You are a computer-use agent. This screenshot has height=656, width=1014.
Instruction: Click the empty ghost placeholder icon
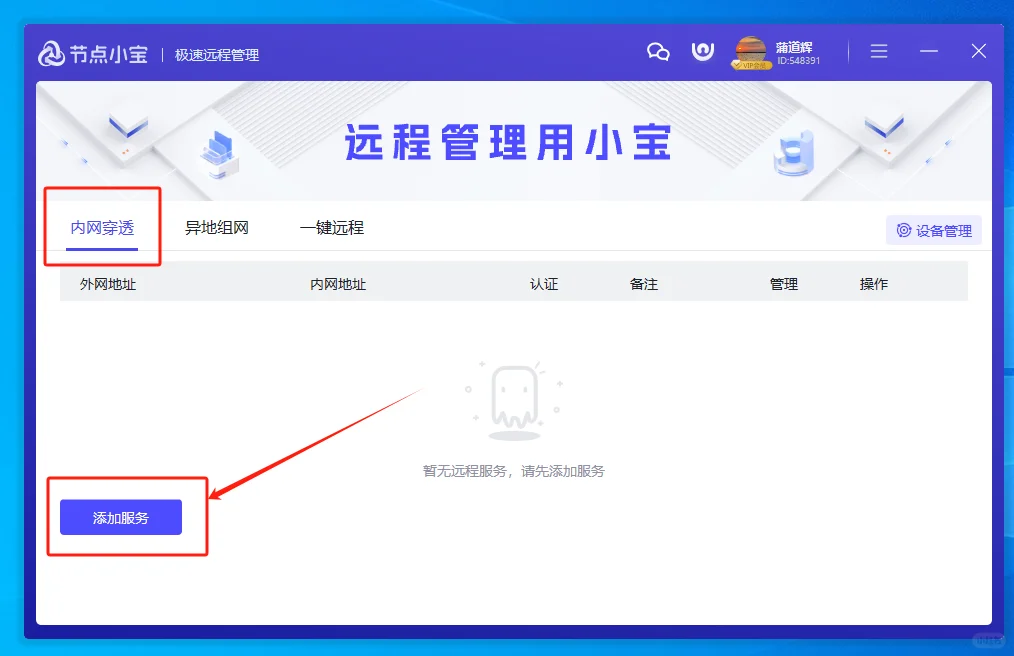pos(514,401)
